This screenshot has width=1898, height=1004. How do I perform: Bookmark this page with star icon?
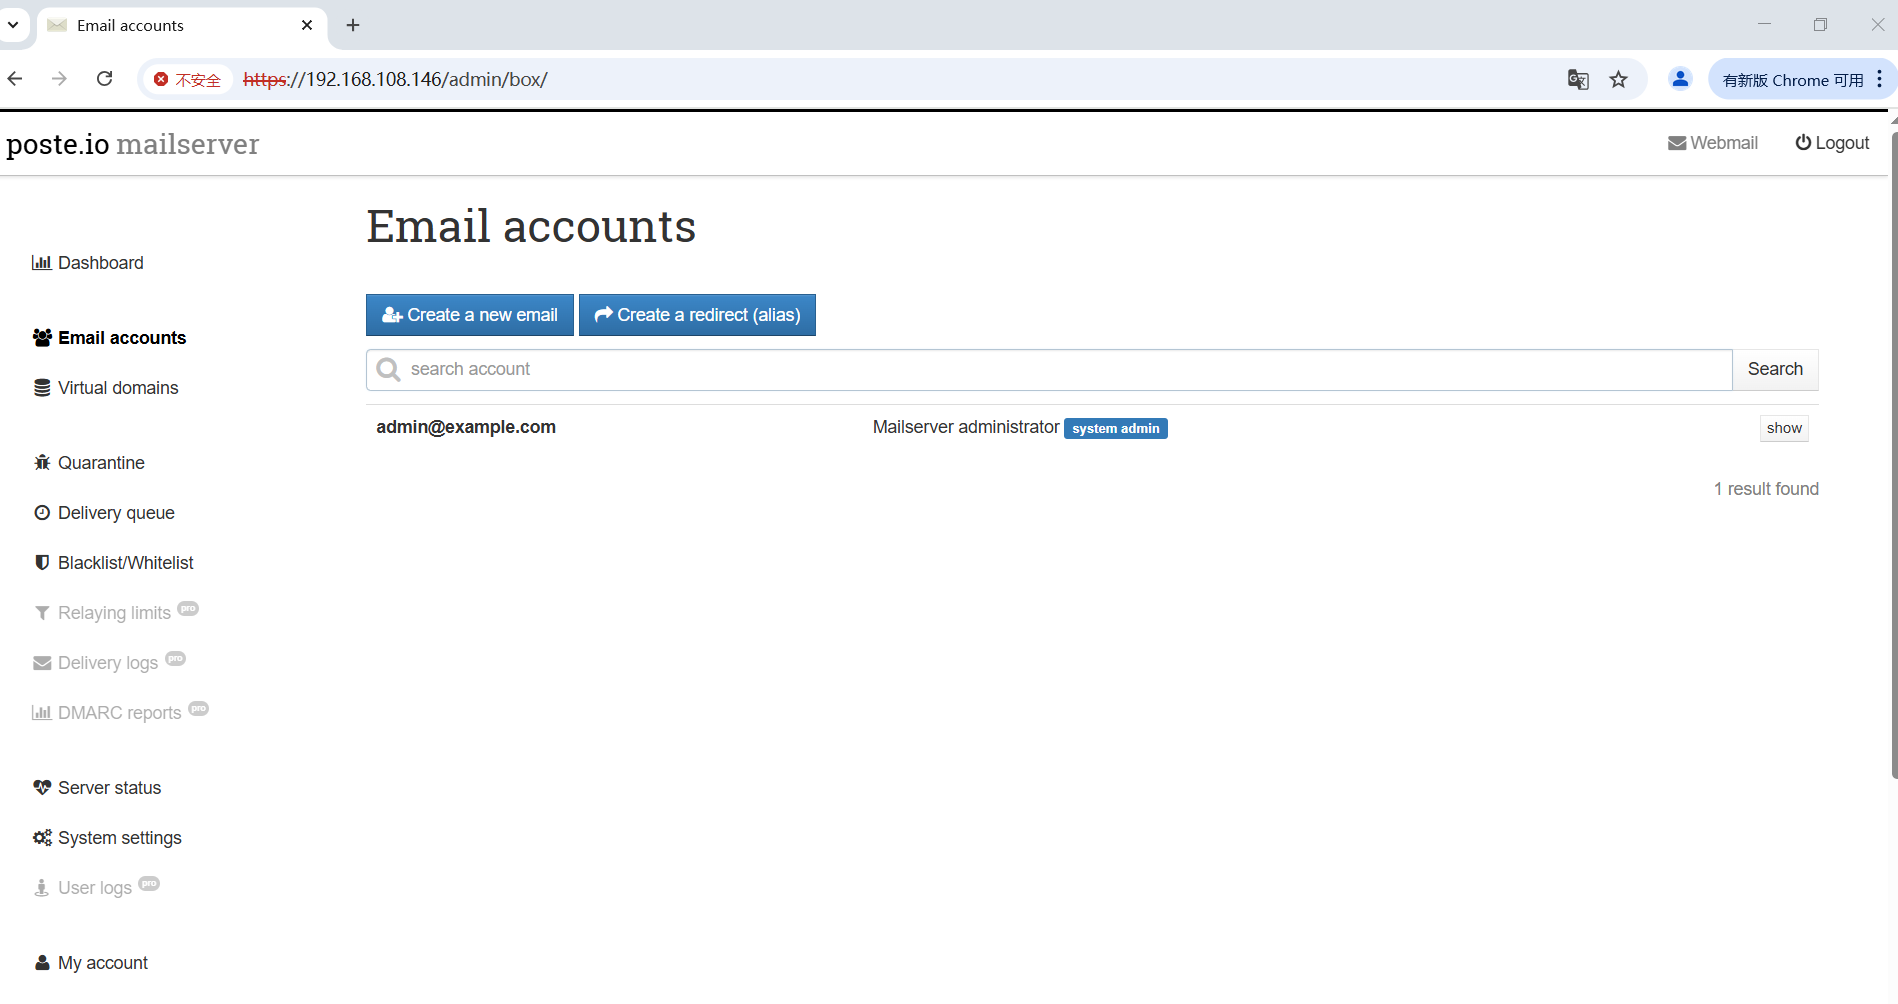click(1618, 80)
